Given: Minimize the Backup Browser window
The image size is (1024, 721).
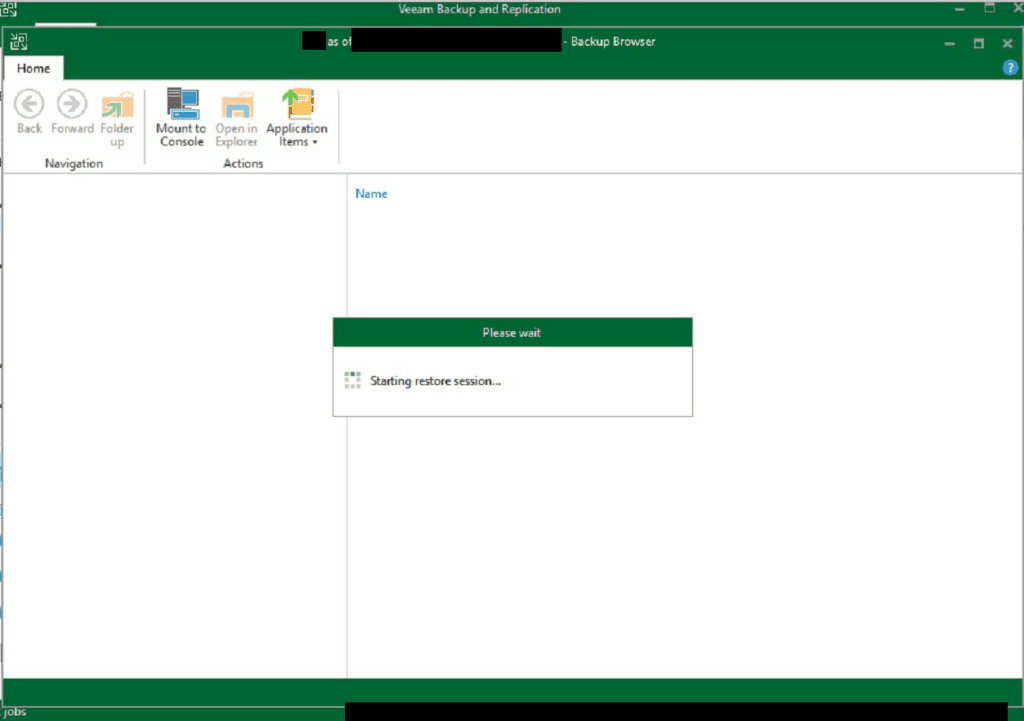Looking at the screenshot, I should coord(948,43).
